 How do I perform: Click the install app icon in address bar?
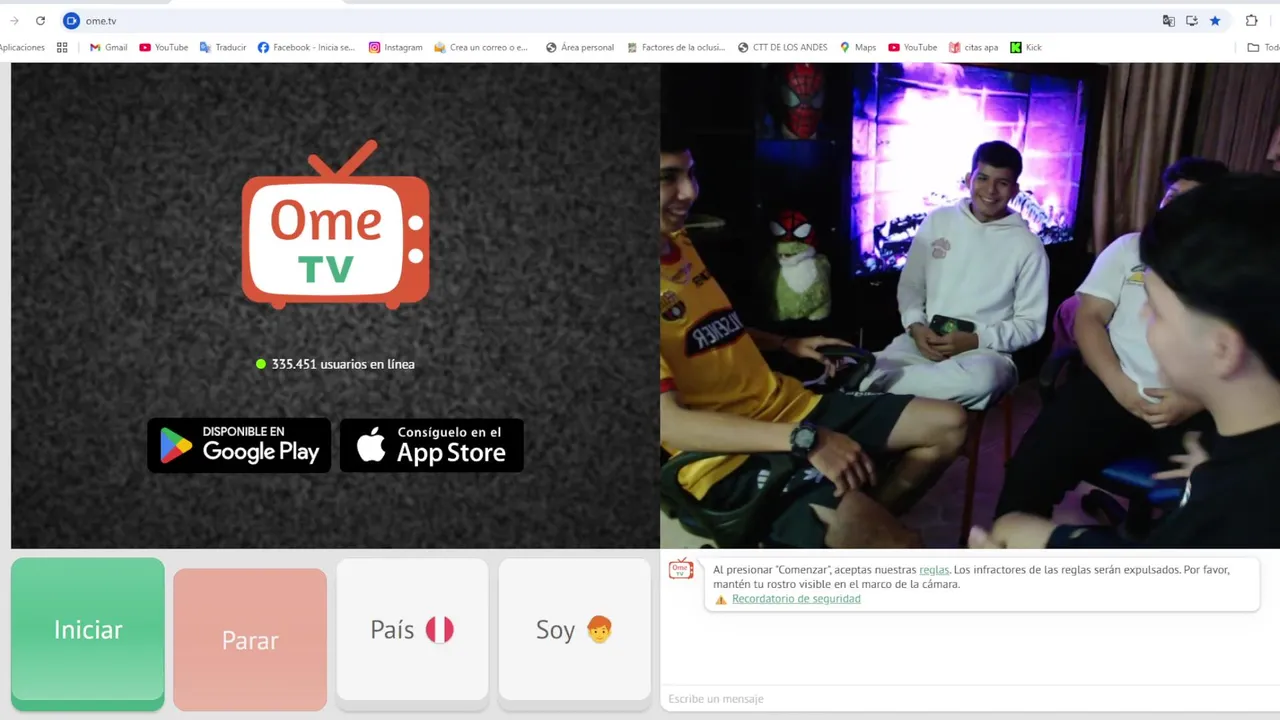[x=1192, y=21]
